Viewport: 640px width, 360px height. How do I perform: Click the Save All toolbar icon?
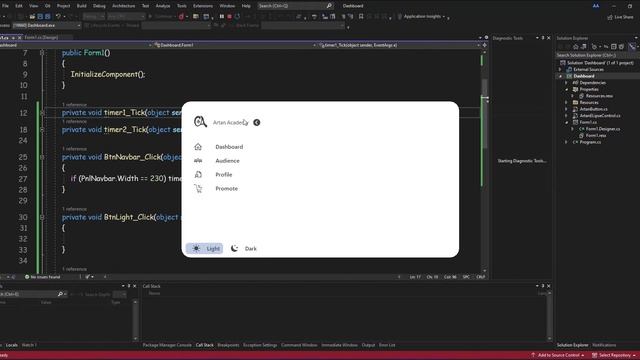[48, 16]
